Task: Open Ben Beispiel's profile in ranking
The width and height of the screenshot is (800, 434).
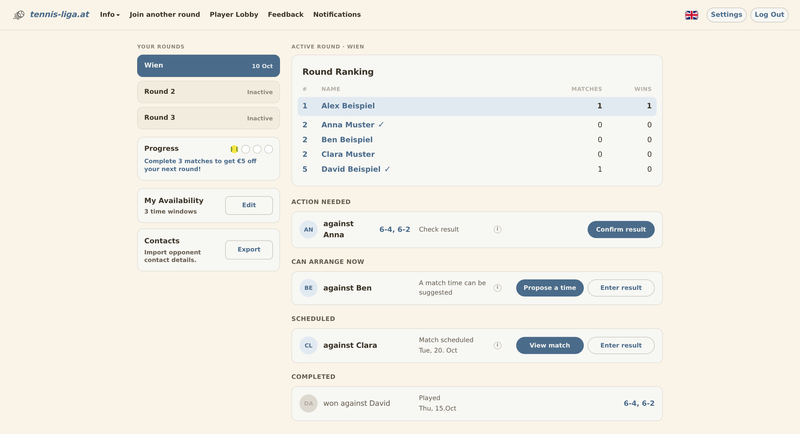Action: pos(347,140)
